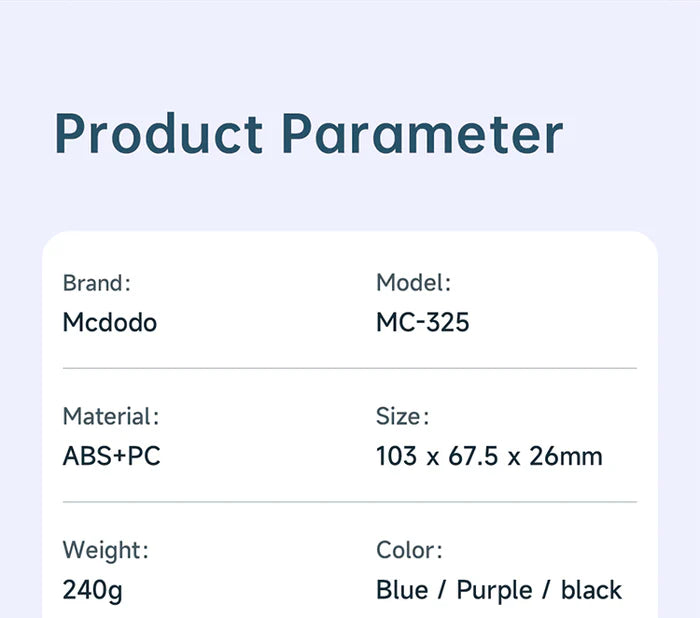Click the Color label
Image resolution: width=700 pixels, height=618 pixels.
pyautogui.click(x=409, y=550)
